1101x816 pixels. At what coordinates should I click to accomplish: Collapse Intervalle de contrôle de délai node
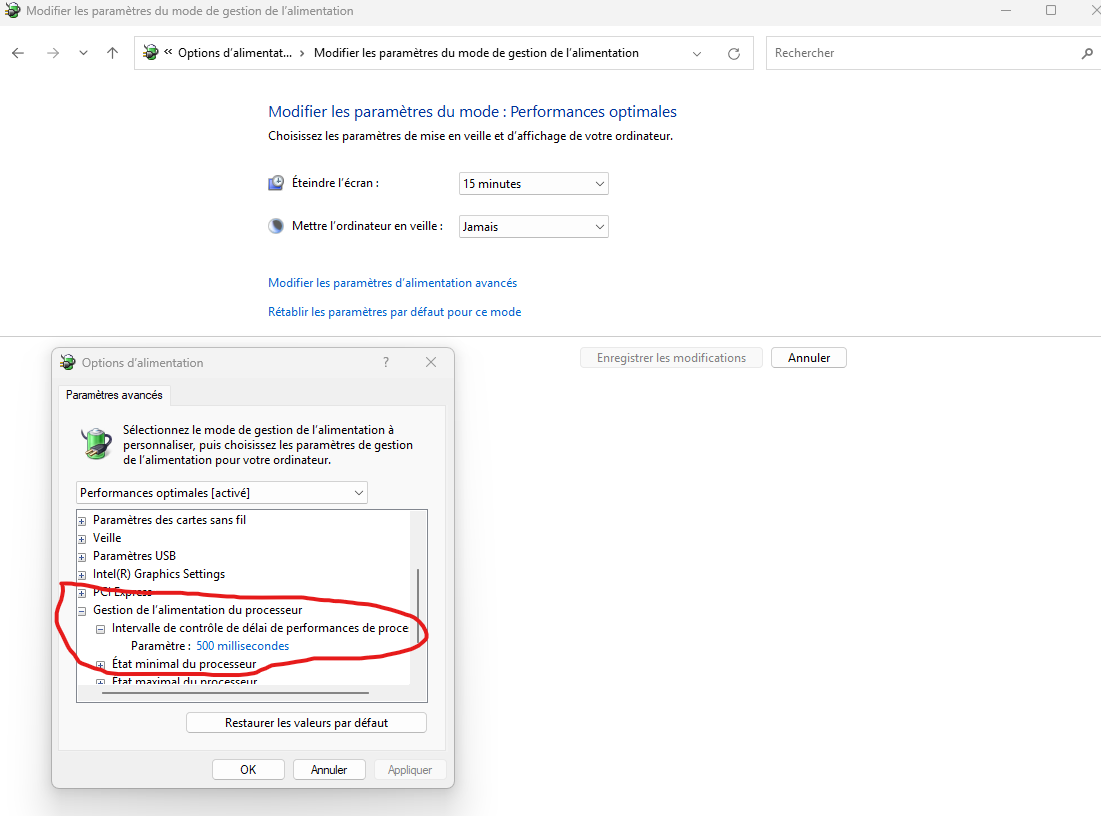(x=100, y=629)
